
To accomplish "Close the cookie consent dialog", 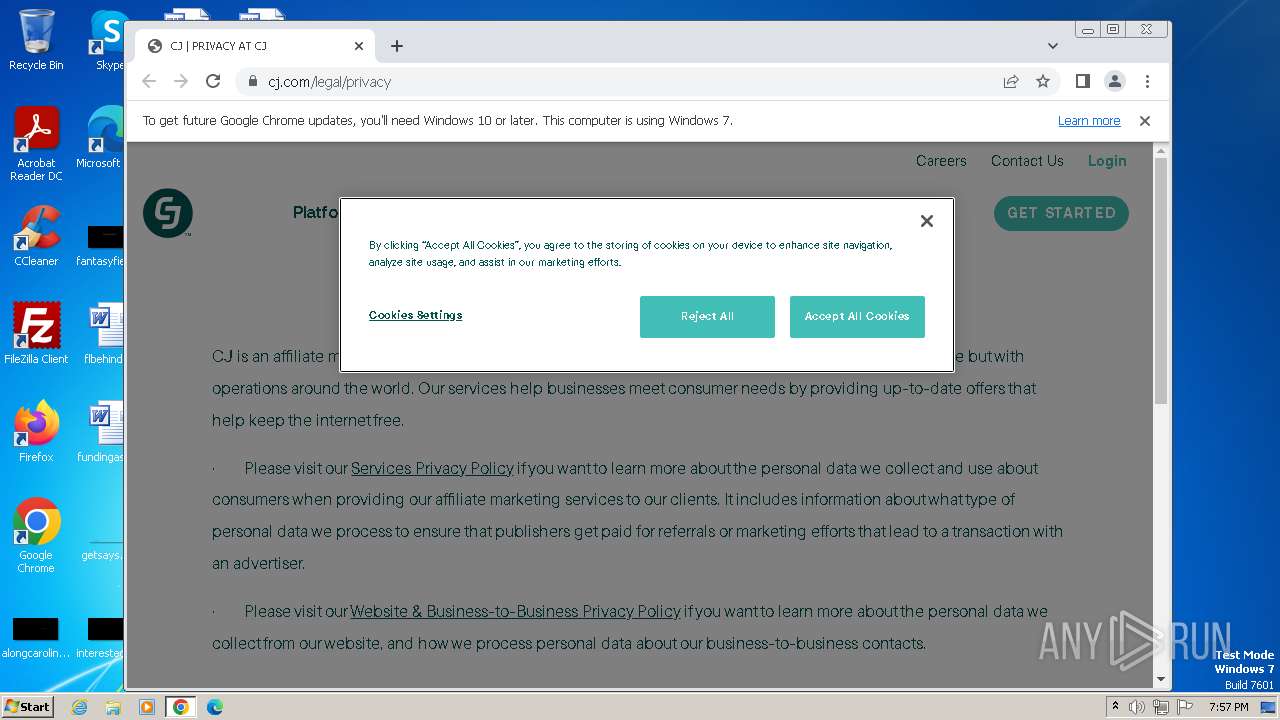I will [927, 221].
